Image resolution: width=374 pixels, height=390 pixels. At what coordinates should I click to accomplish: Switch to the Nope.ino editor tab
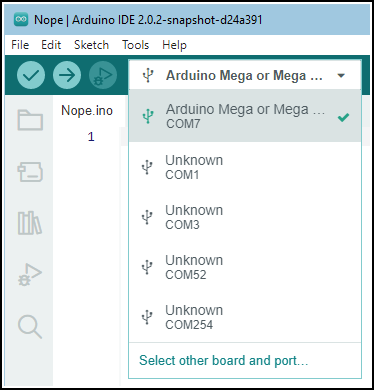coord(87,110)
